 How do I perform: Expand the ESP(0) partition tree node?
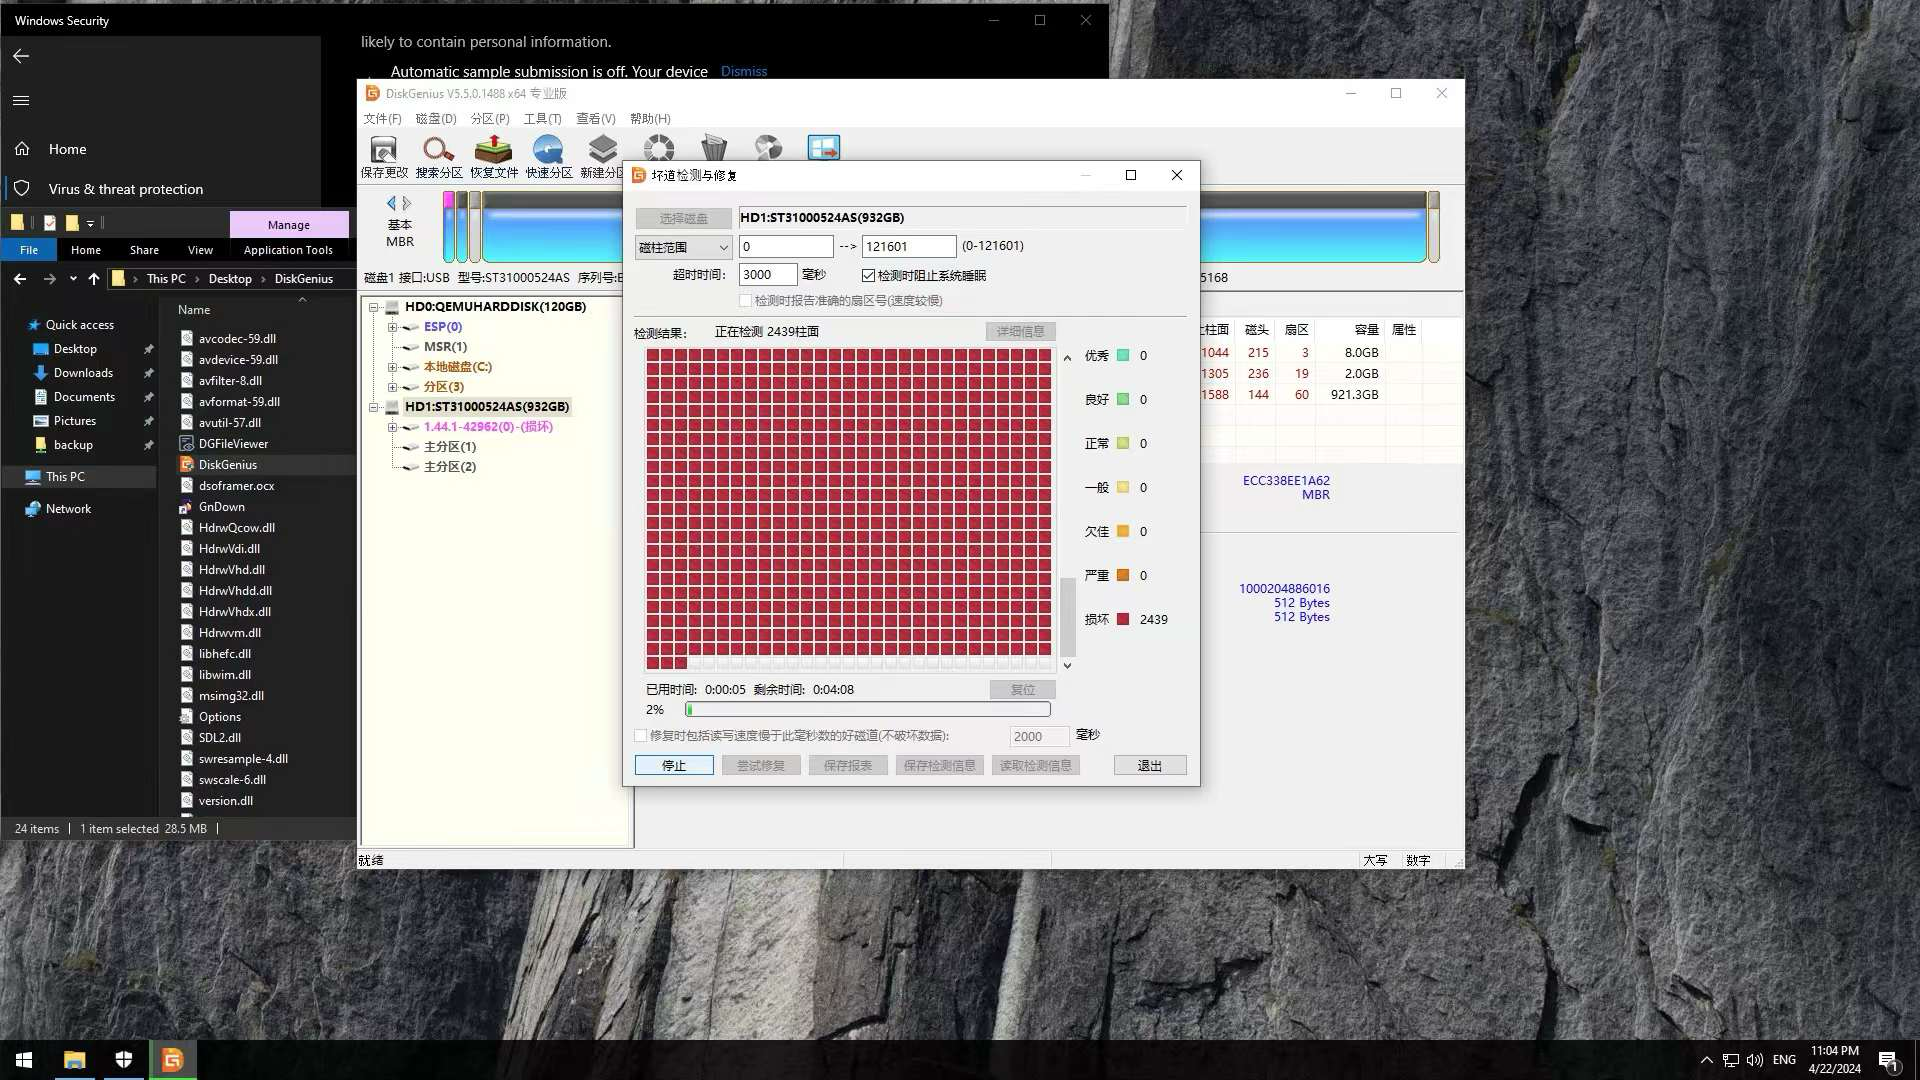tap(392, 327)
